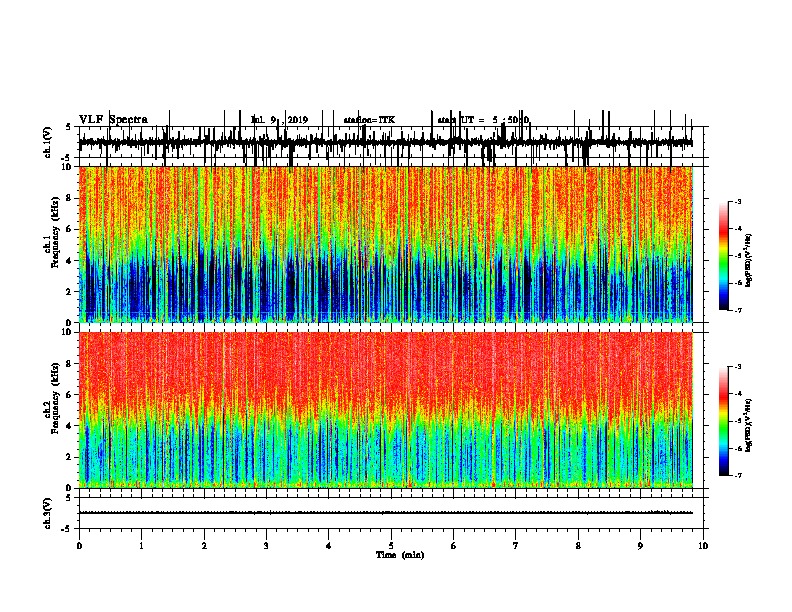Click the "-7" value below ch.2 color bar

click(737, 475)
